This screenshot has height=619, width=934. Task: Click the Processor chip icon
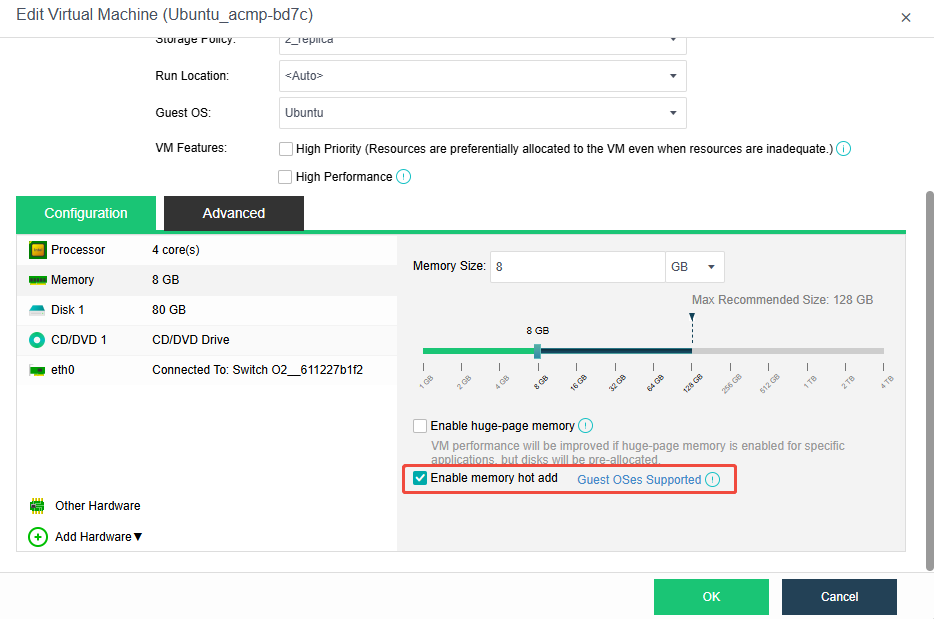(38, 250)
